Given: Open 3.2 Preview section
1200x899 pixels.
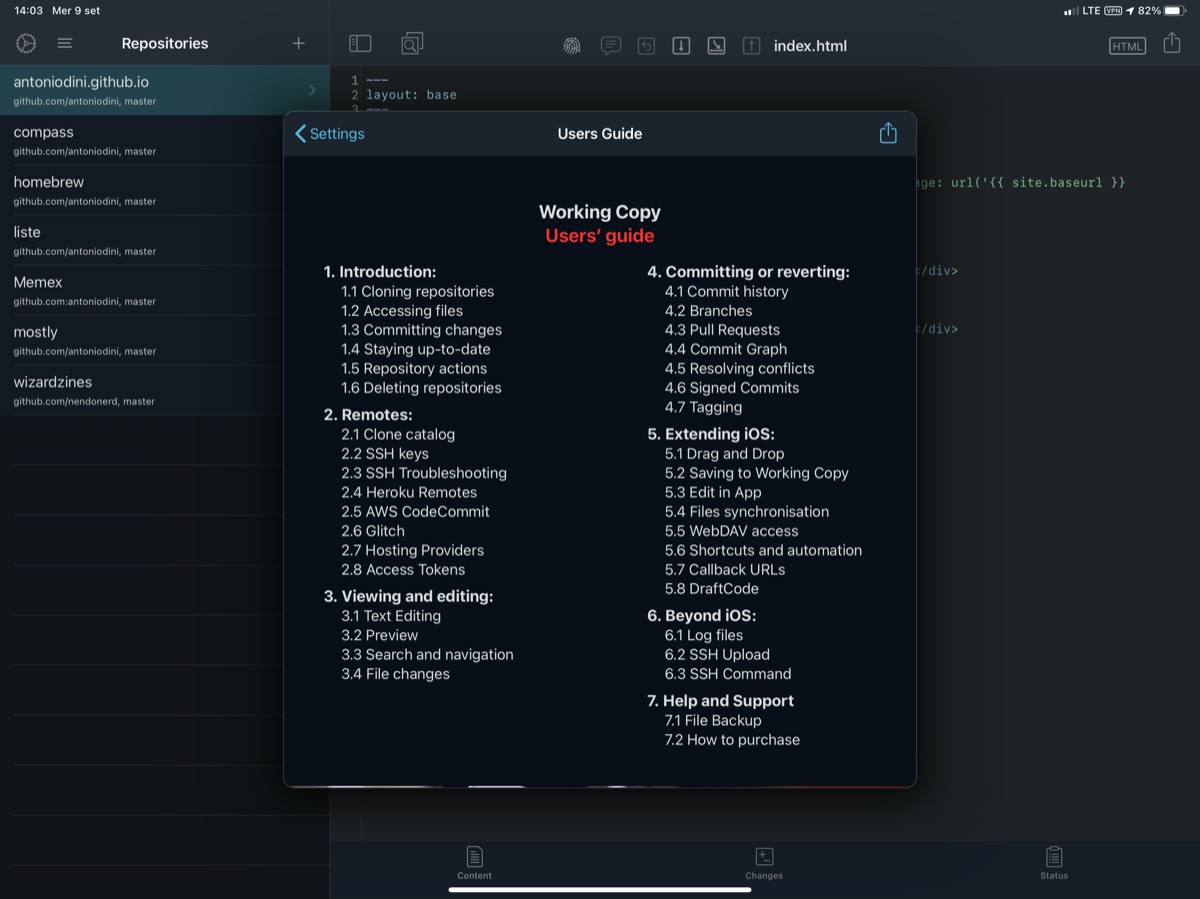Looking at the screenshot, I should point(380,635).
